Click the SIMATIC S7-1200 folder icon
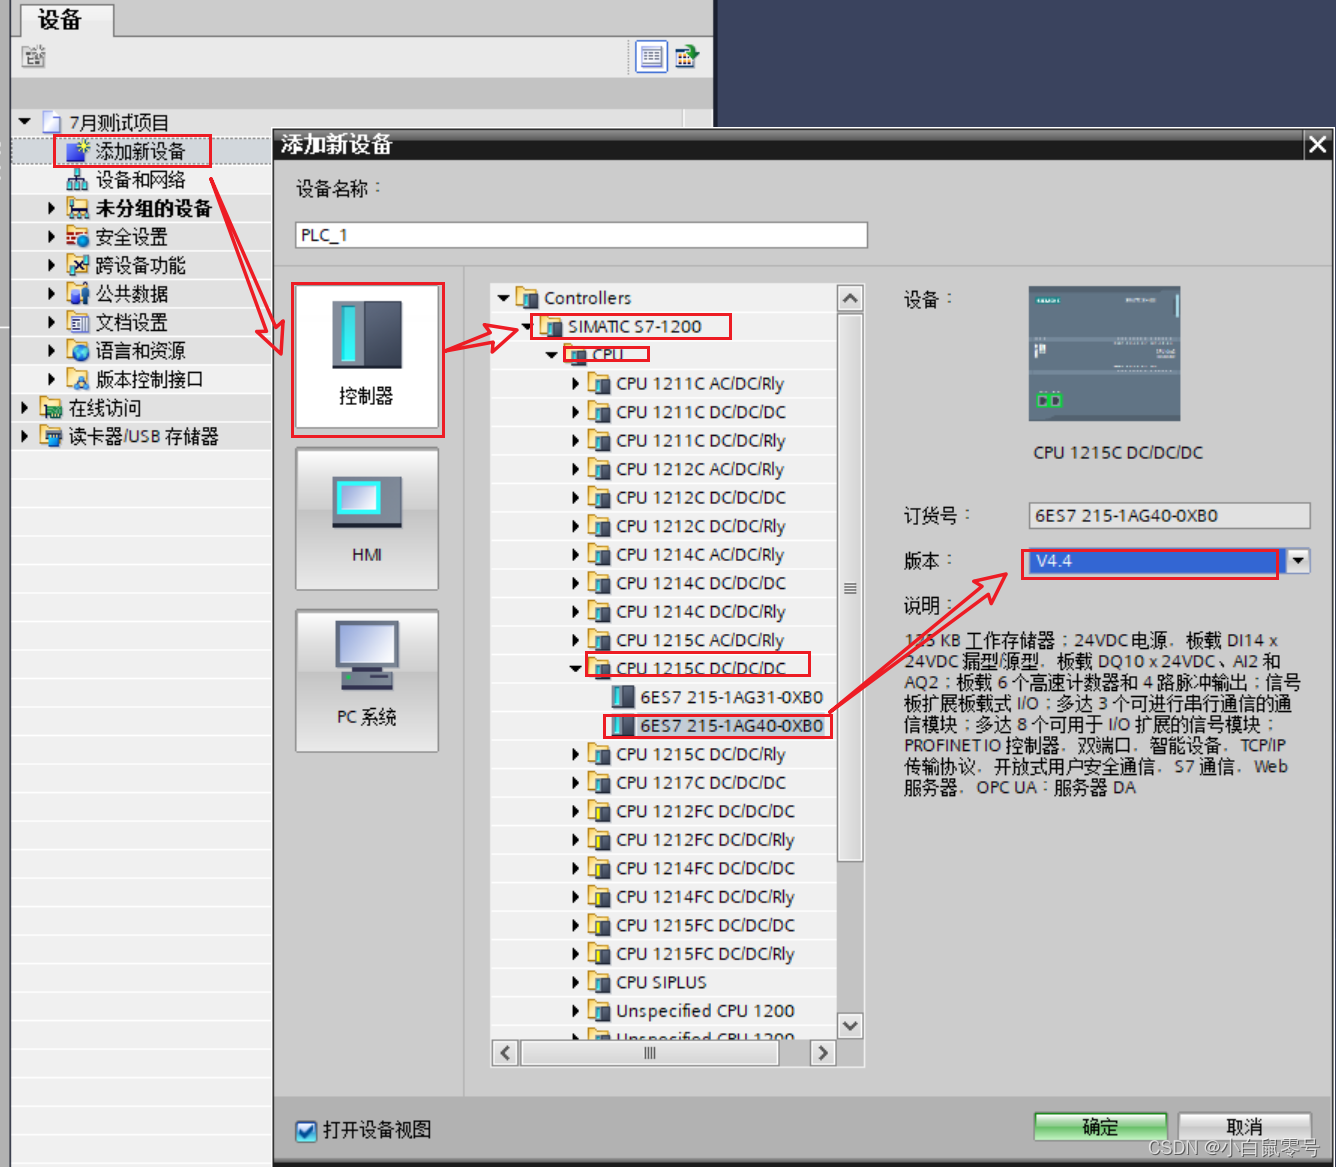The height and width of the screenshot is (1167, 1336). point(551,326)
